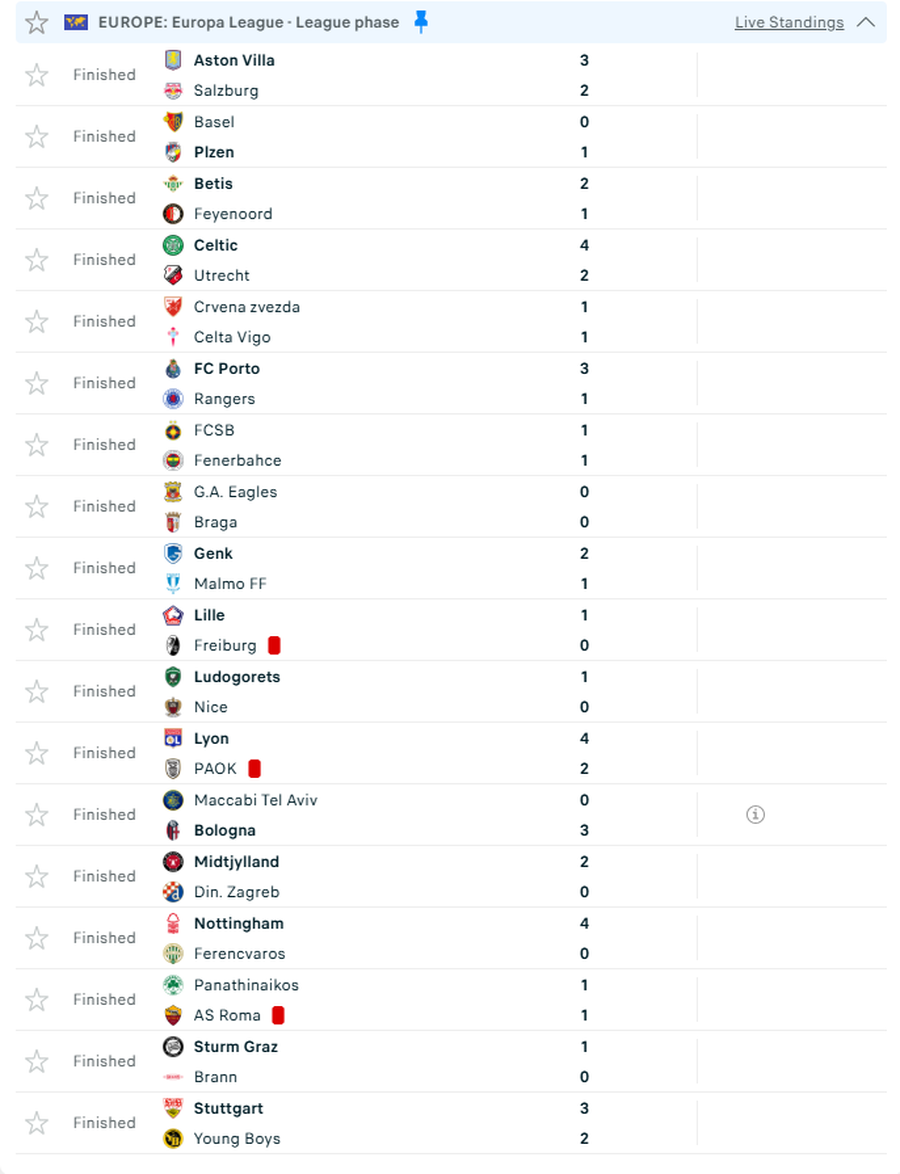
Task: Favorite the Genk vs Malmo FF match
Action: tap(36, 567)
